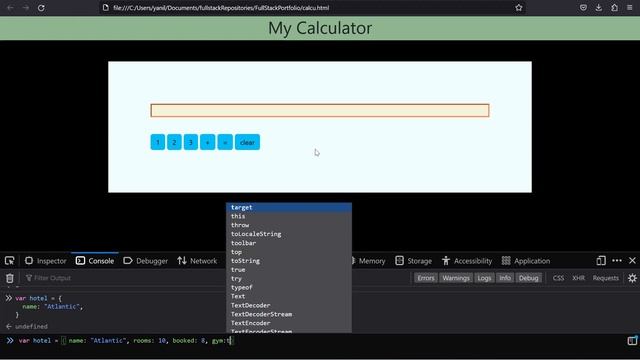Select 'Text' autocomplete suggestion
Screen dimensions: 640x360
(289, 296)
